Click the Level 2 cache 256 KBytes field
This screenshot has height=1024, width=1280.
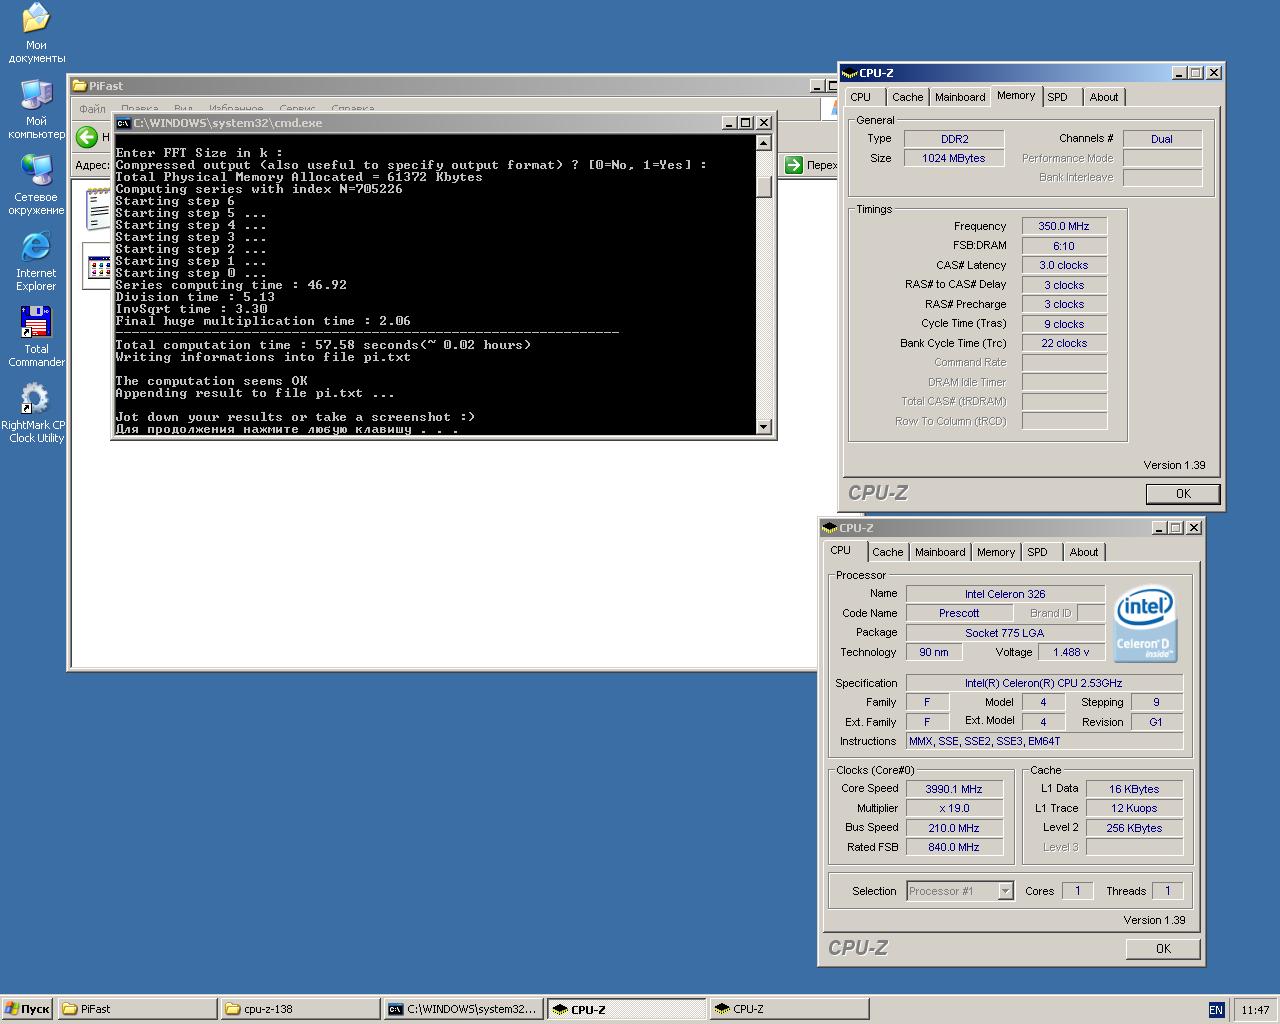1134,828
